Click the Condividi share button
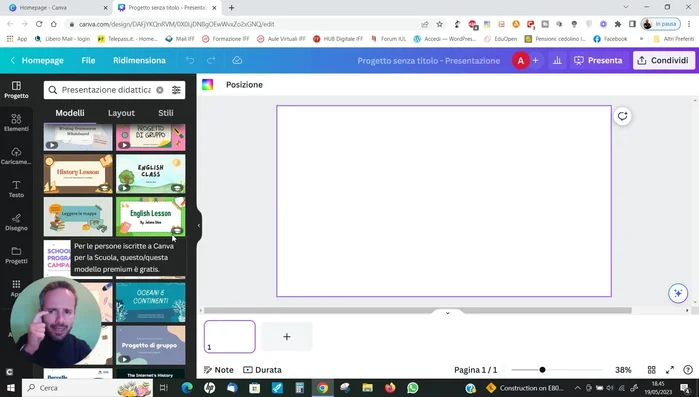This screenshot has height=397, width=699. click(664, 60)
